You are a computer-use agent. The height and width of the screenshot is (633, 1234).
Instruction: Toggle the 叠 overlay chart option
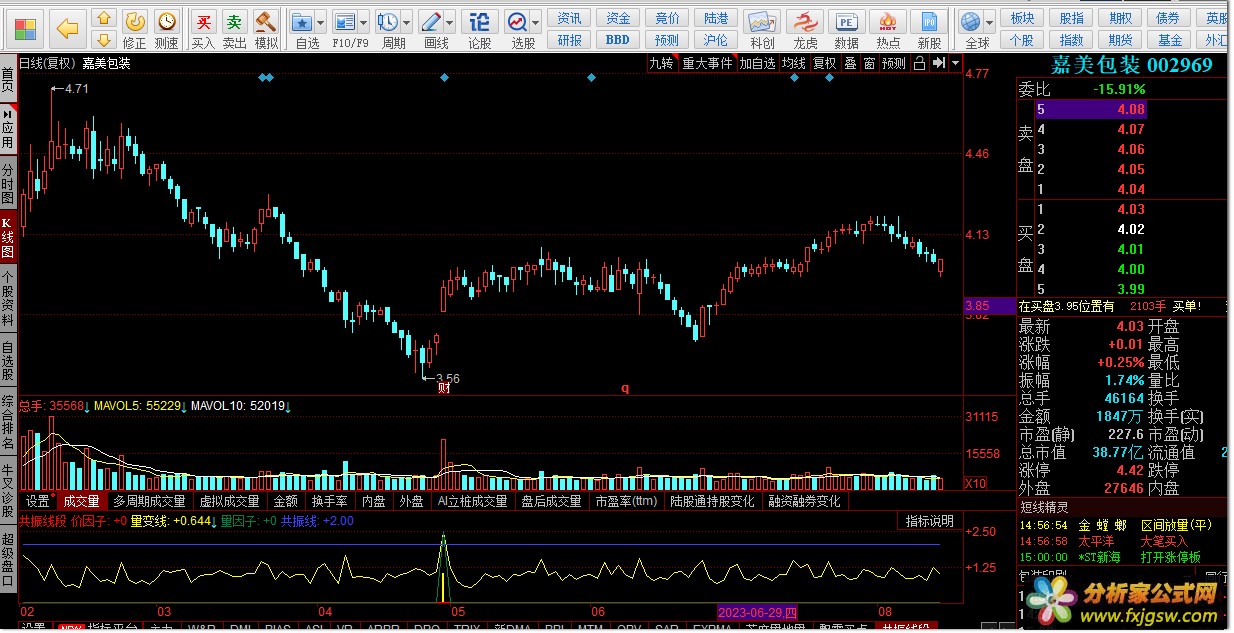[850, 62]
